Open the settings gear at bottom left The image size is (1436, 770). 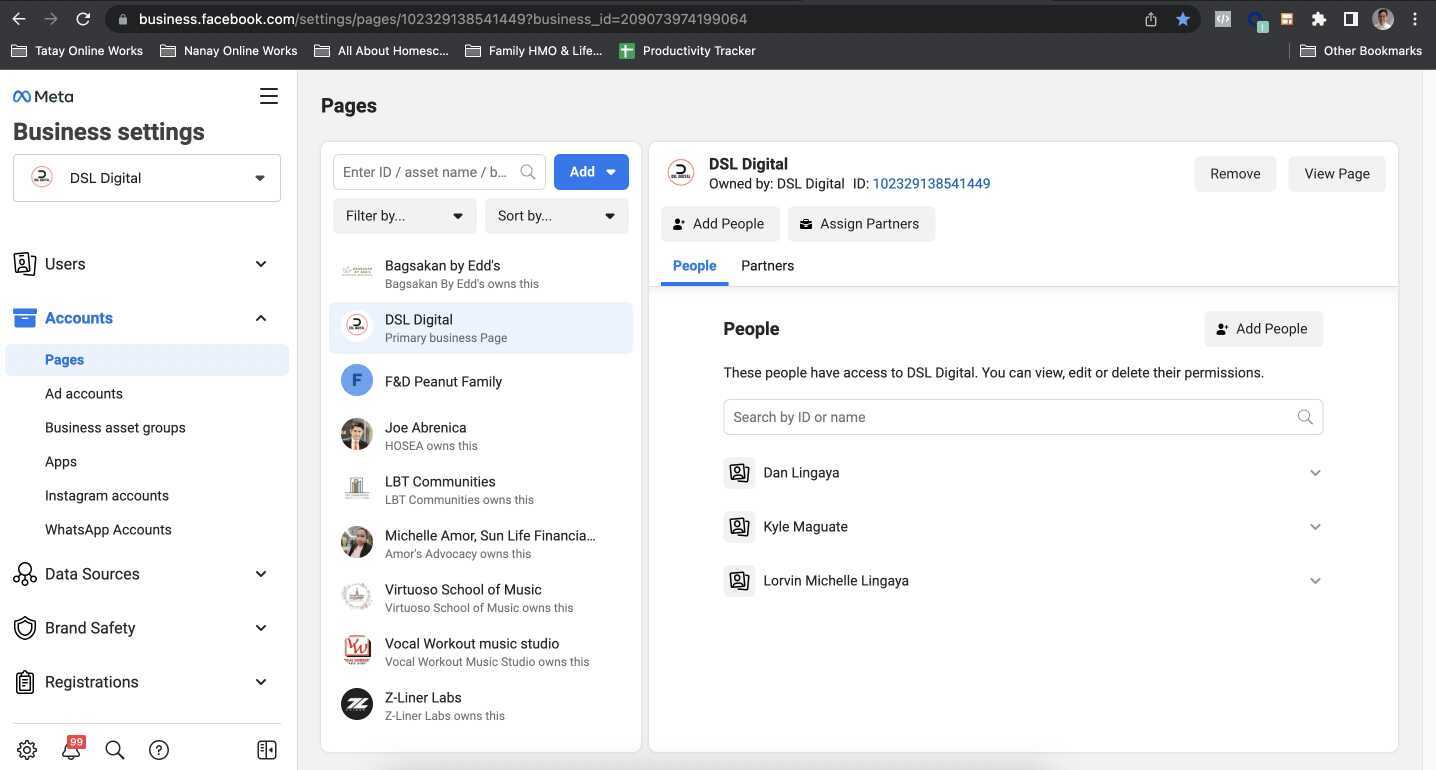(26, 749)
